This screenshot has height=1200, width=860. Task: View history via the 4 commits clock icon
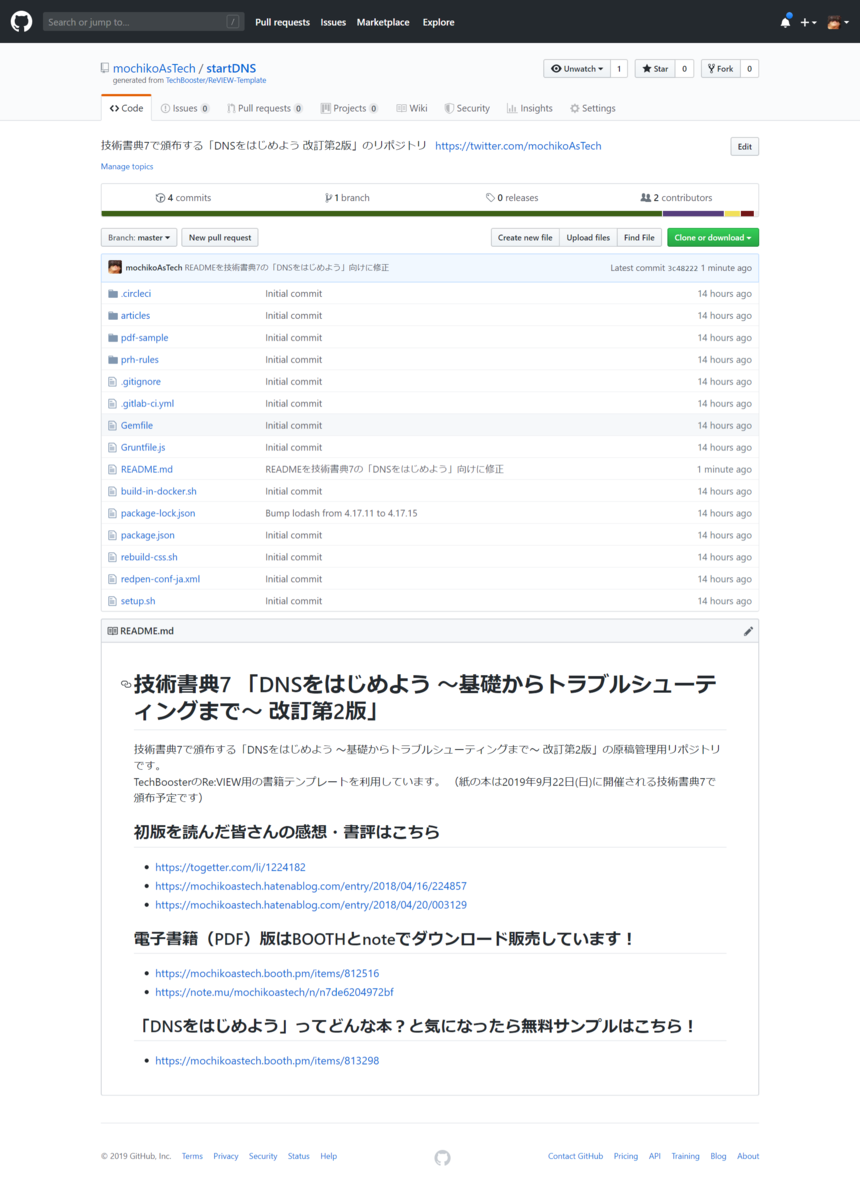pyautogui.click(x=158, y=197)
